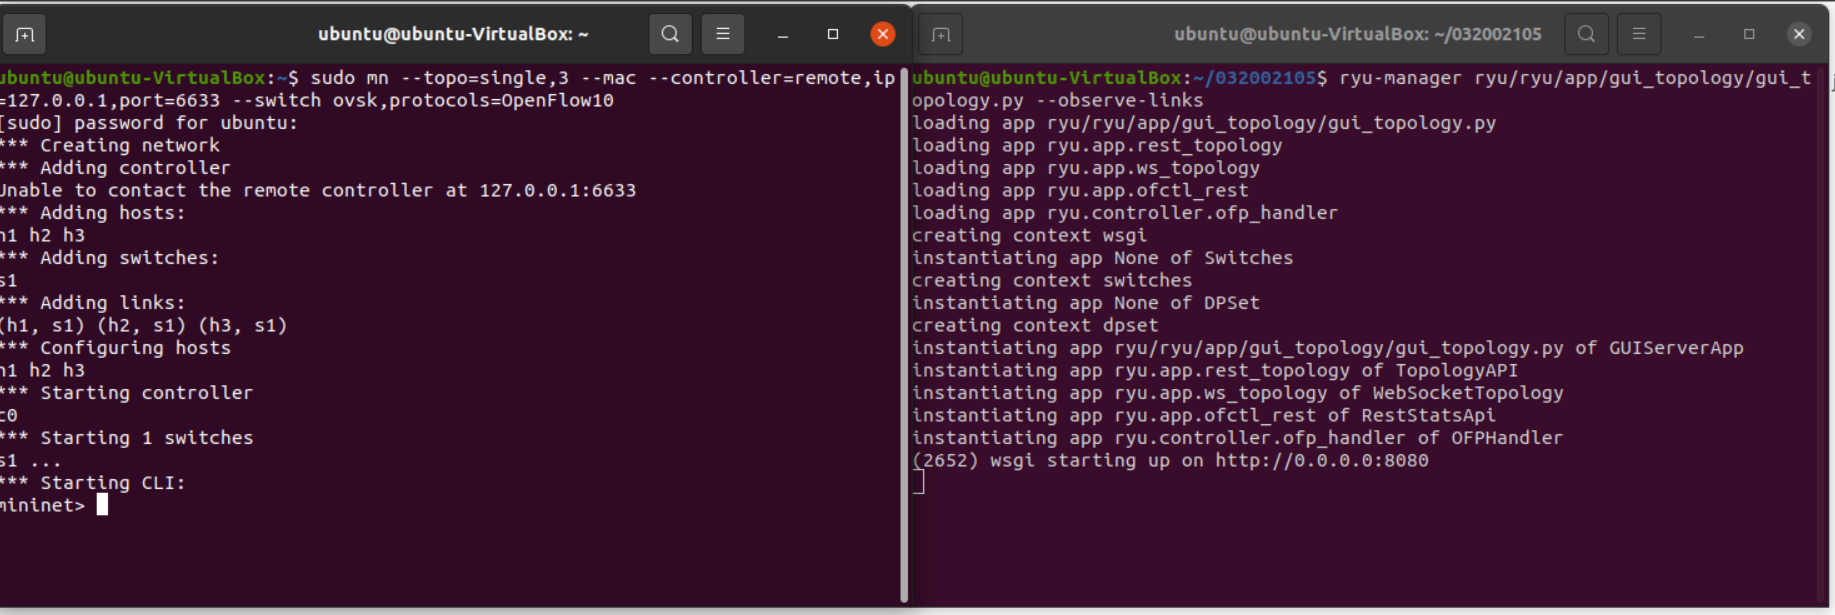The height and width of the screenshot is (615, 1835).
Task: Click the '[sudo] password for ubuntu:' line
Action: pos(149,123)
